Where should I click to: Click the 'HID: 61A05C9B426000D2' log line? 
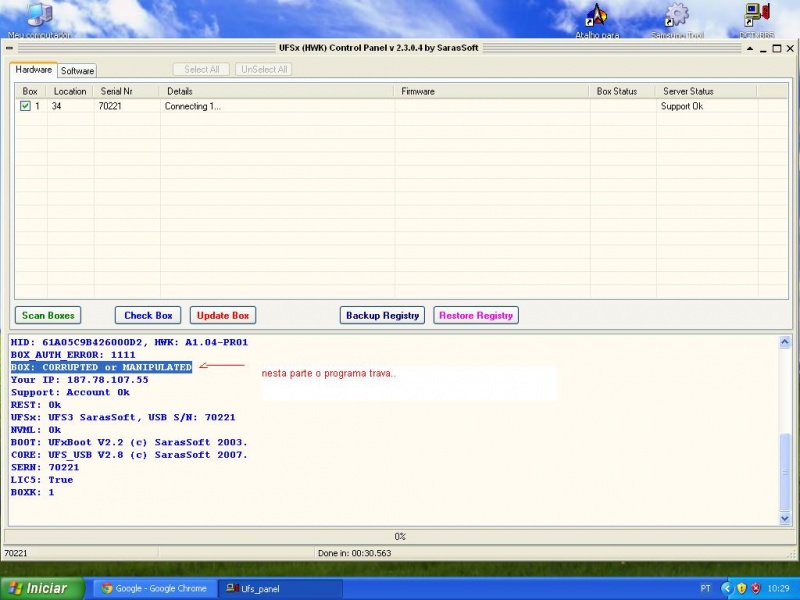point(129,342)
